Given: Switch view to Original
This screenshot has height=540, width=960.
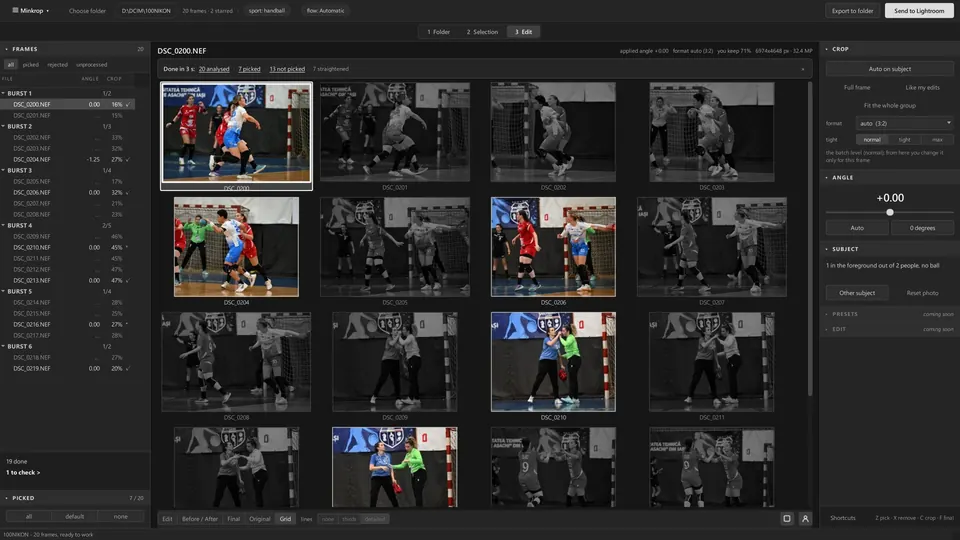Looking at the screenshot, I should coord(260,519).
